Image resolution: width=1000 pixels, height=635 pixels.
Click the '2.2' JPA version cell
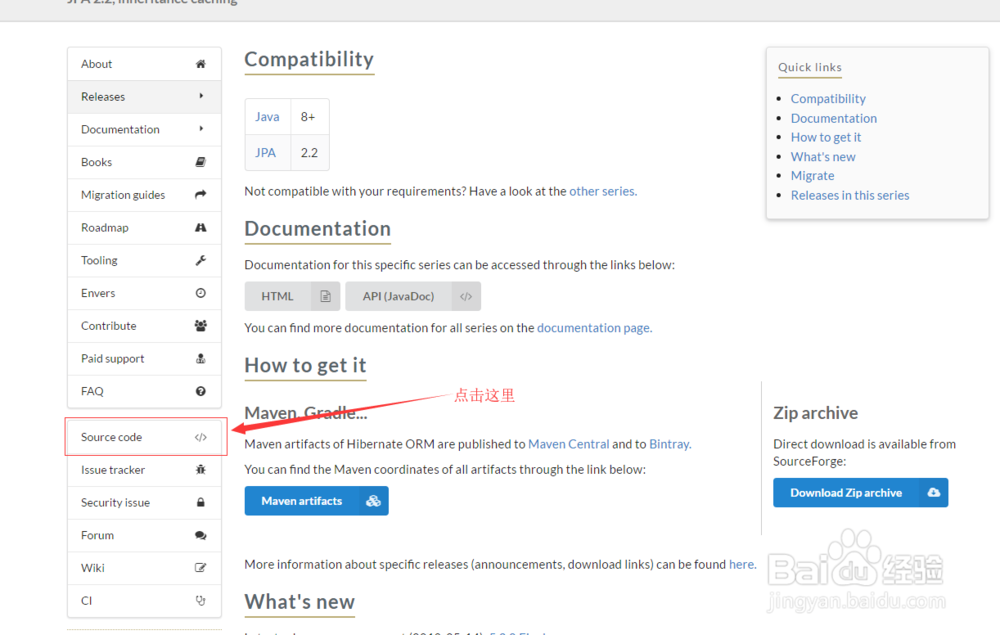[309, 153]
